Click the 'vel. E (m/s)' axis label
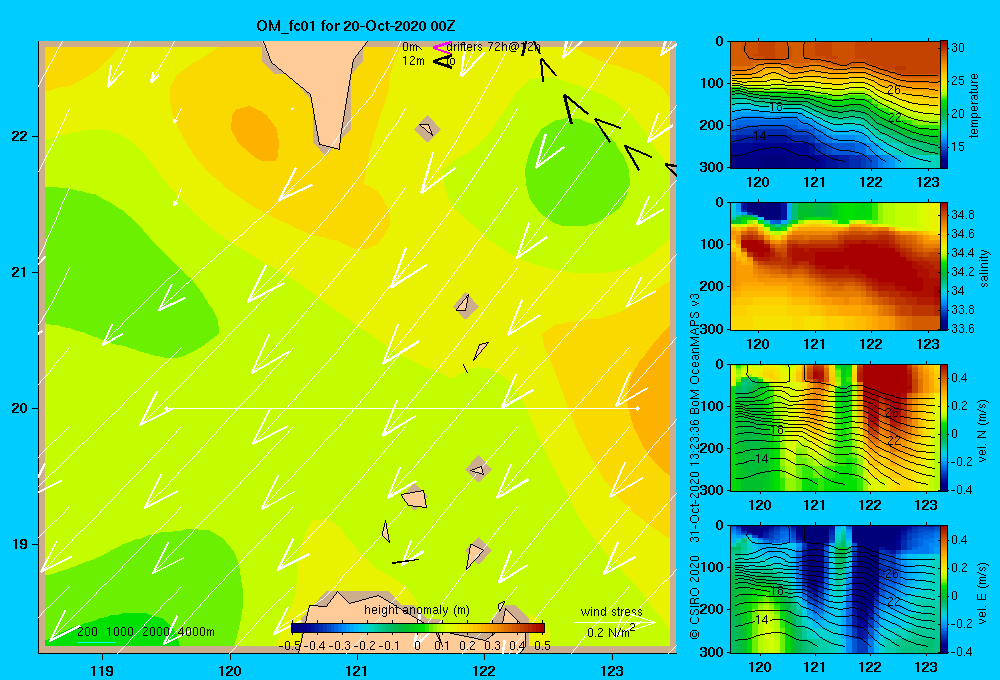The image size is (1000, 680). 983,592
